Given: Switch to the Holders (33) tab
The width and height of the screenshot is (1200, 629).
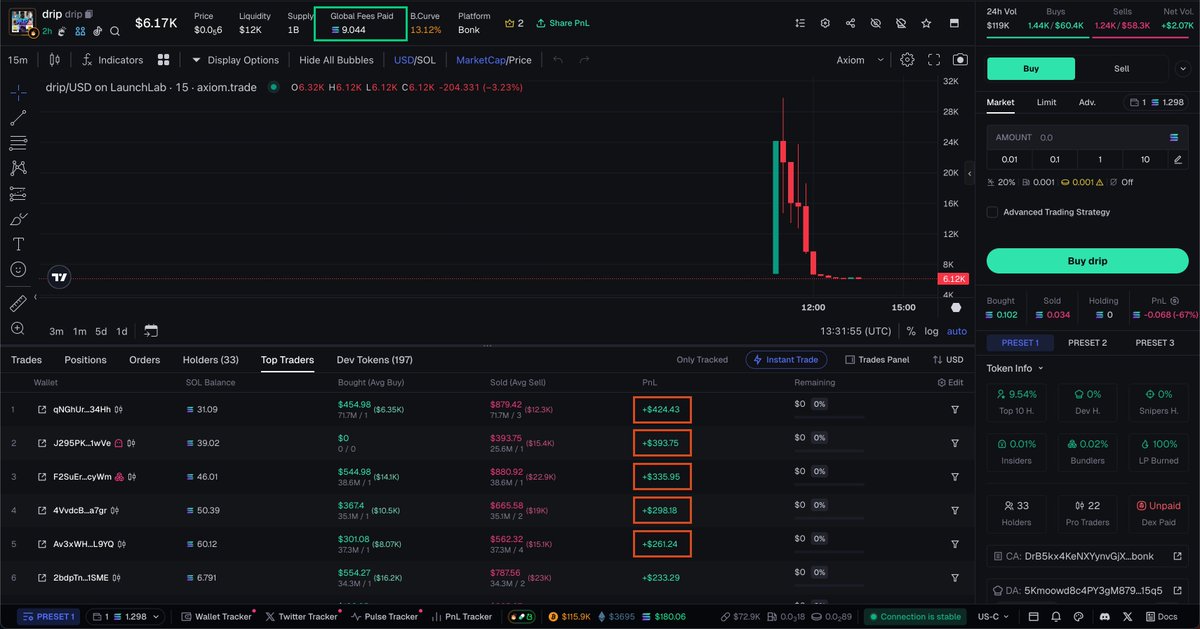Looking at the screenshot, I should 211,360.
